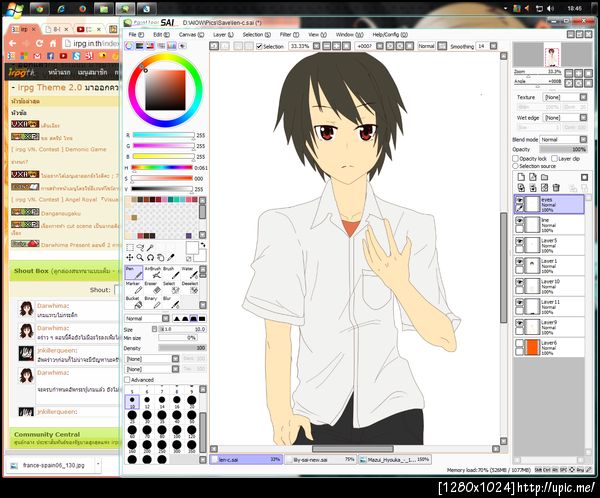Image resolution: width=600 pixels, height=498 pixels.
Task: Open the brush mode Normal dropdown
Action: pos(147,318)
